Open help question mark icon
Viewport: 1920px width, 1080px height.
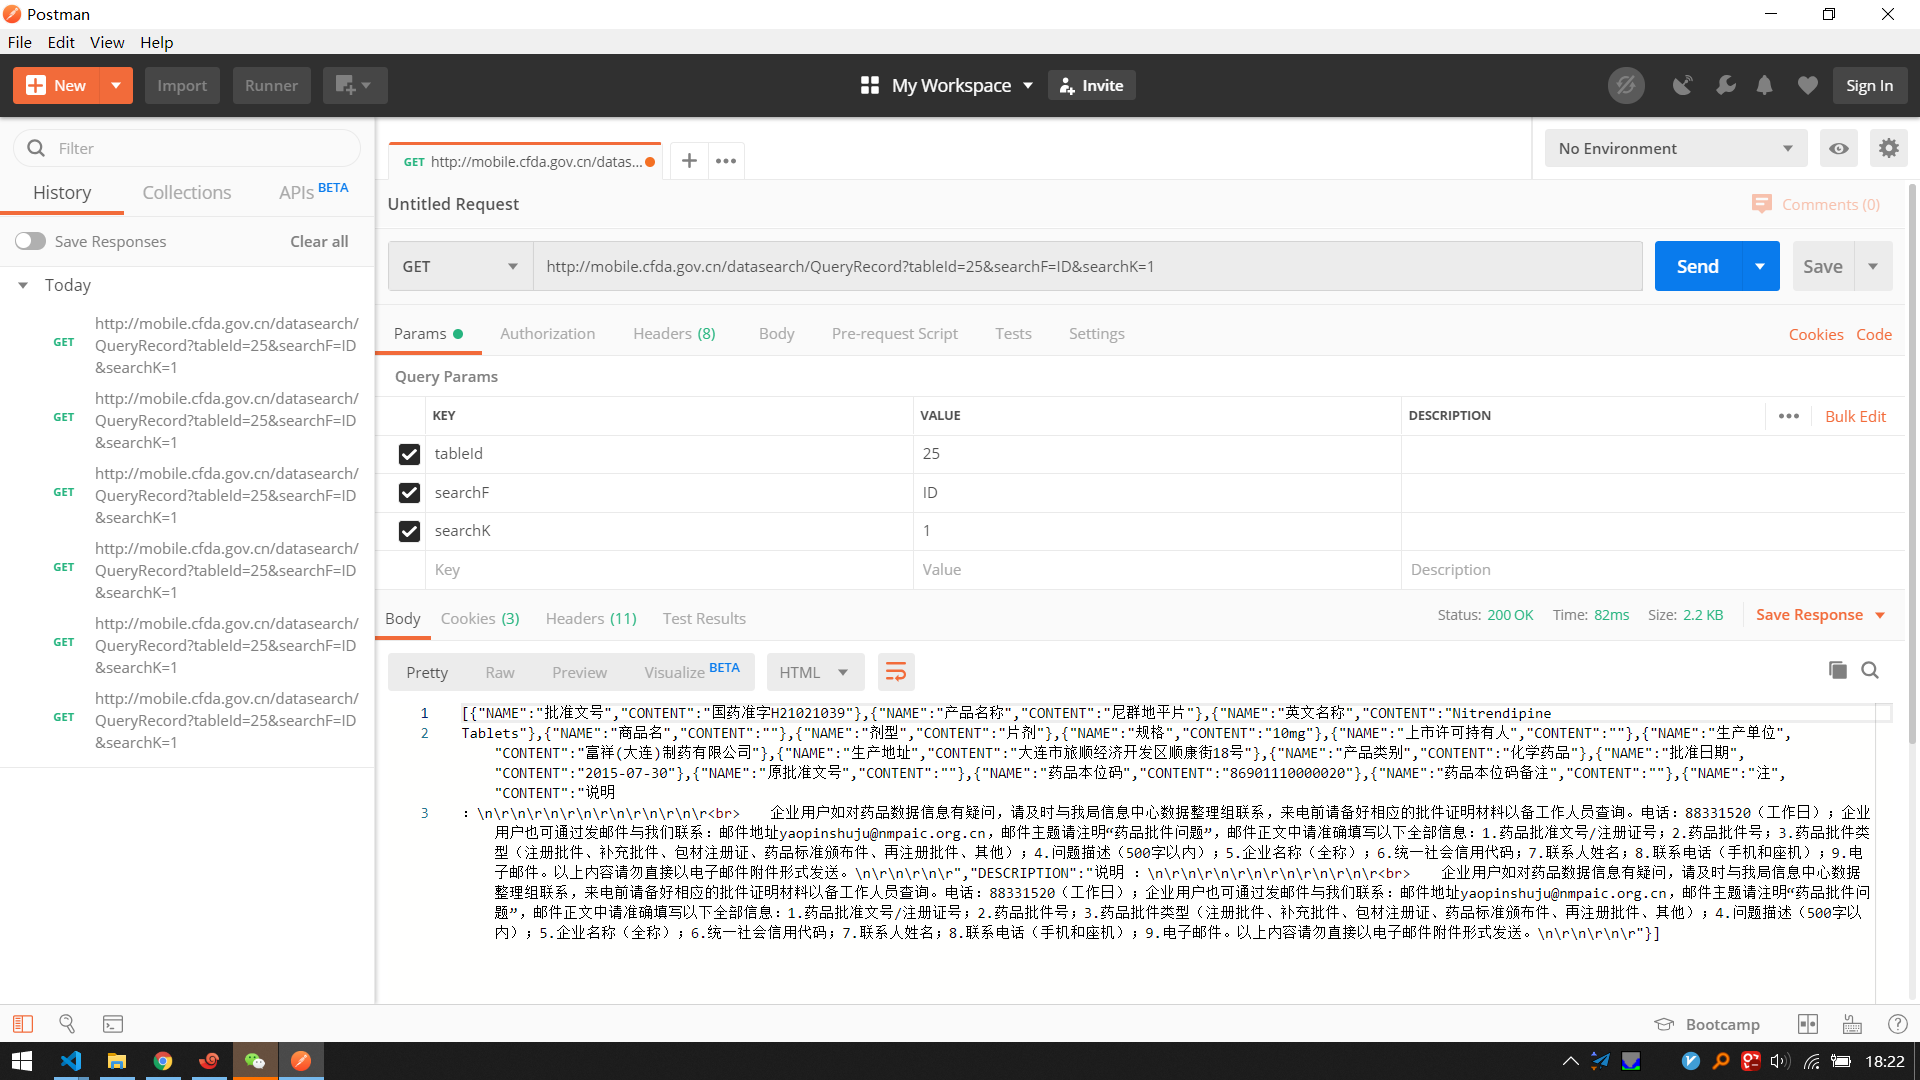1897,1024
